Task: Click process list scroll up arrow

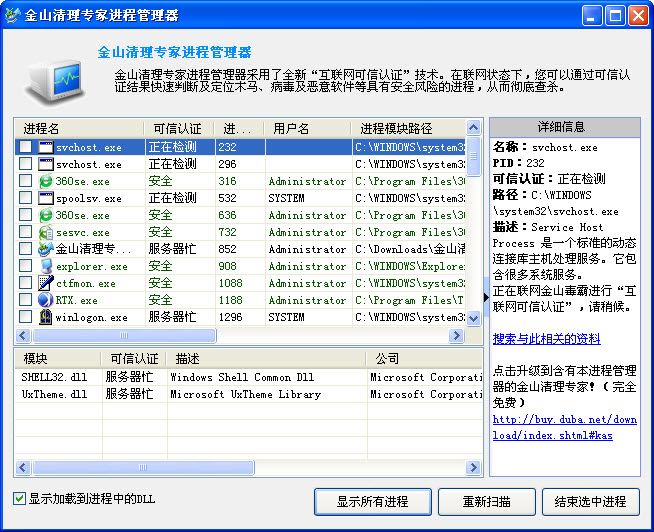Action: click(x=473, y=127)
